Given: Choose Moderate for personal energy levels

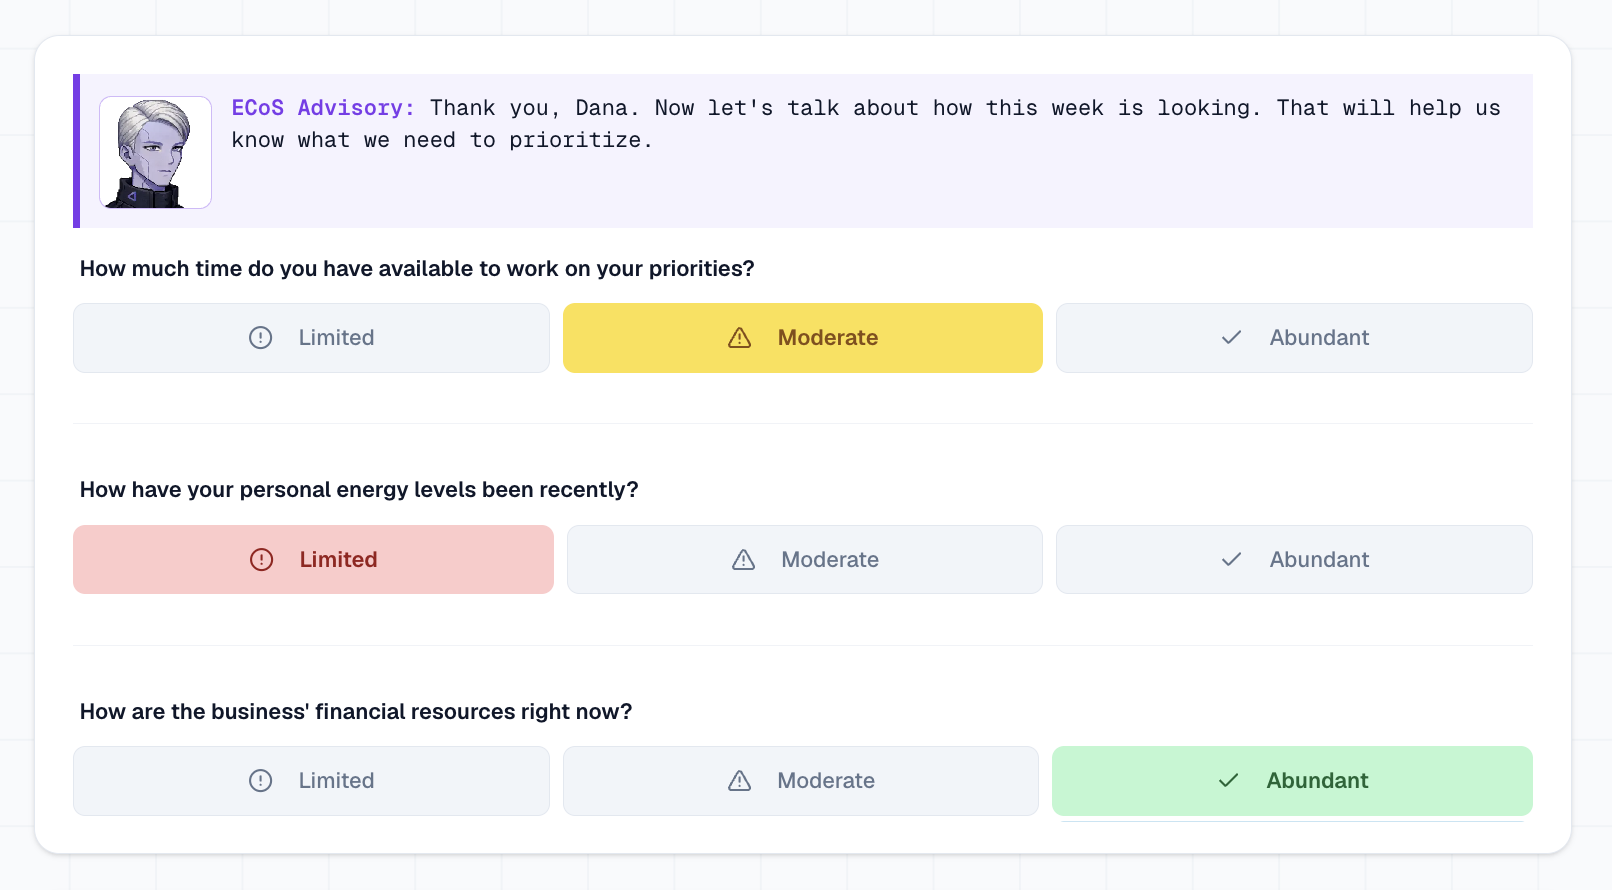Looking at the screenshot, I should coord(804,560).
